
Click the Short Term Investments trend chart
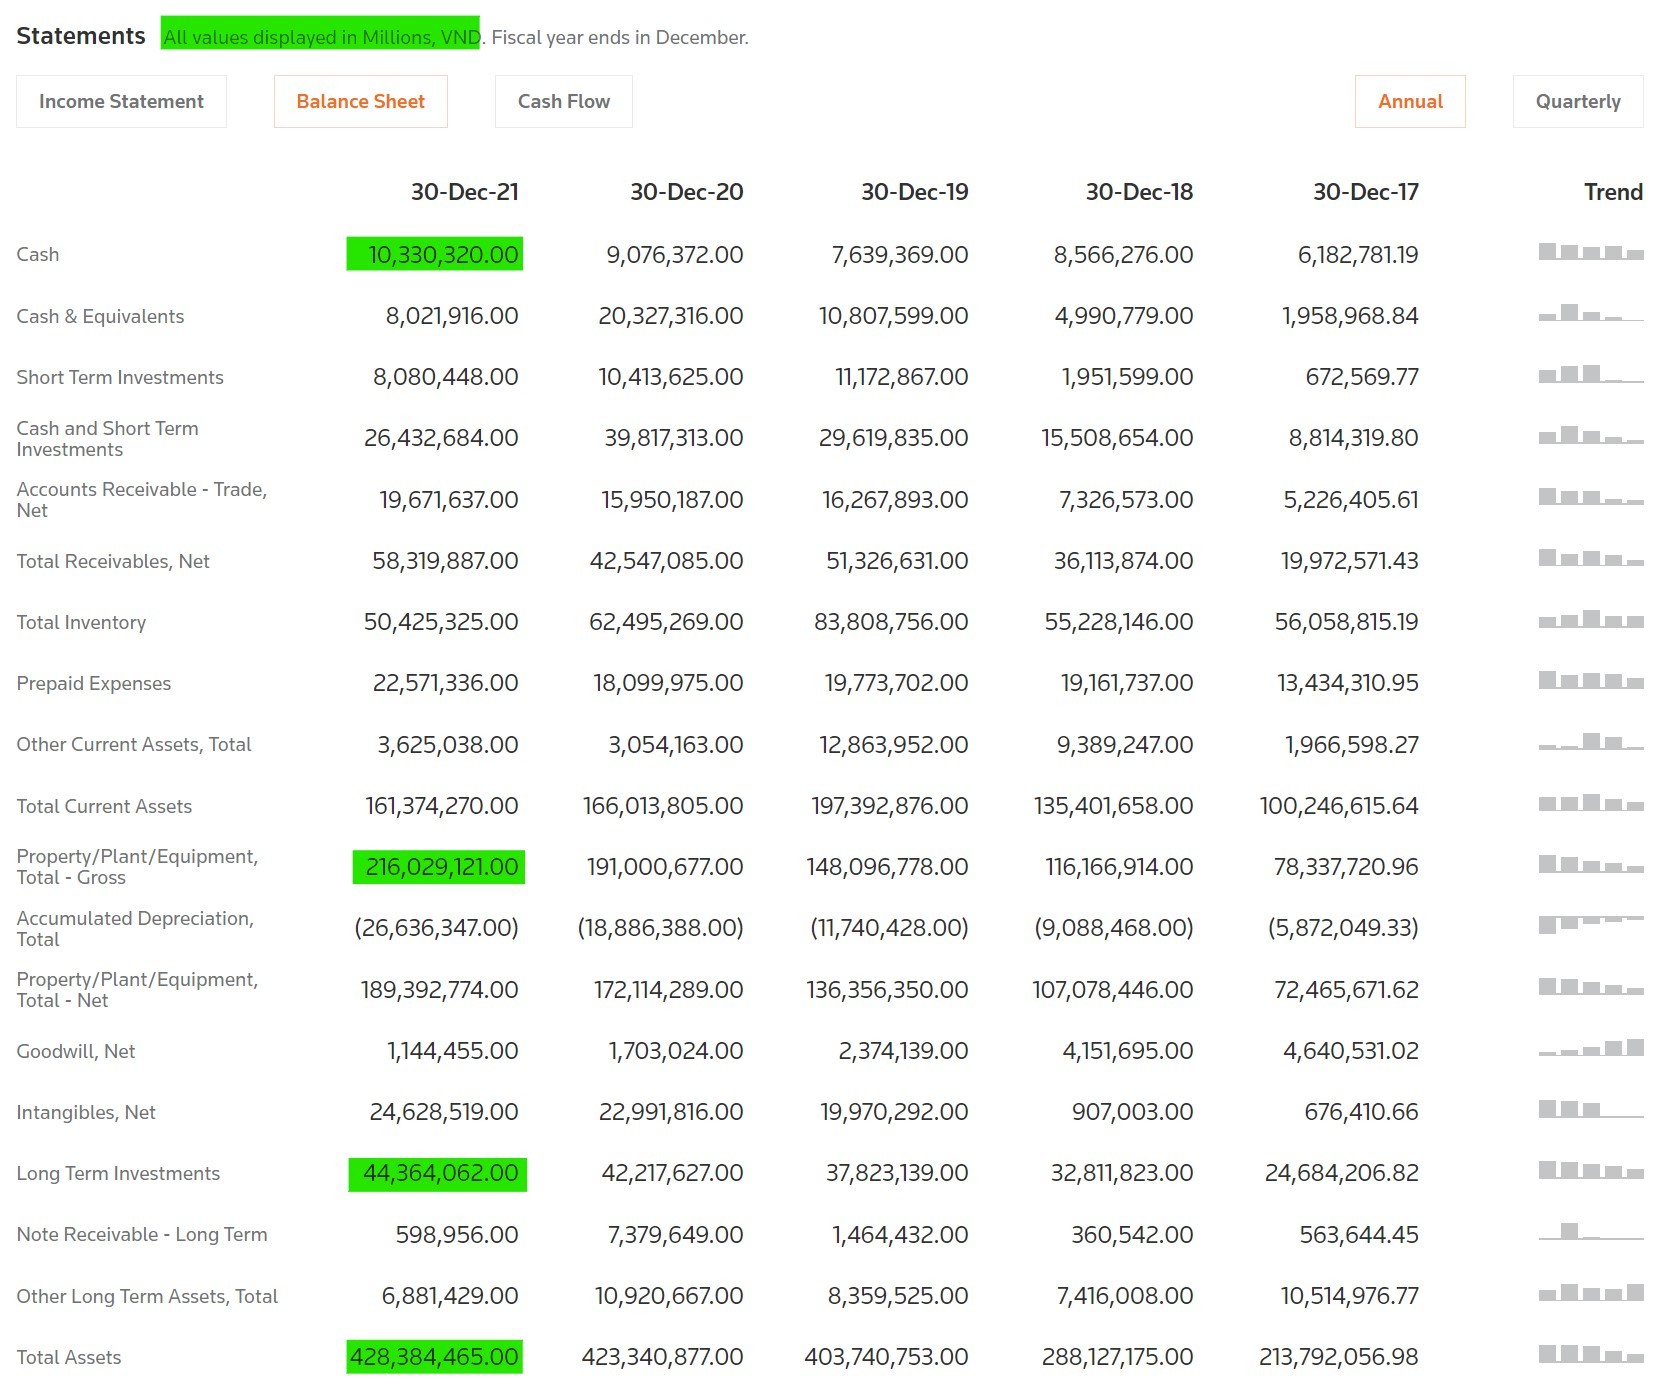coord(1590,375)
